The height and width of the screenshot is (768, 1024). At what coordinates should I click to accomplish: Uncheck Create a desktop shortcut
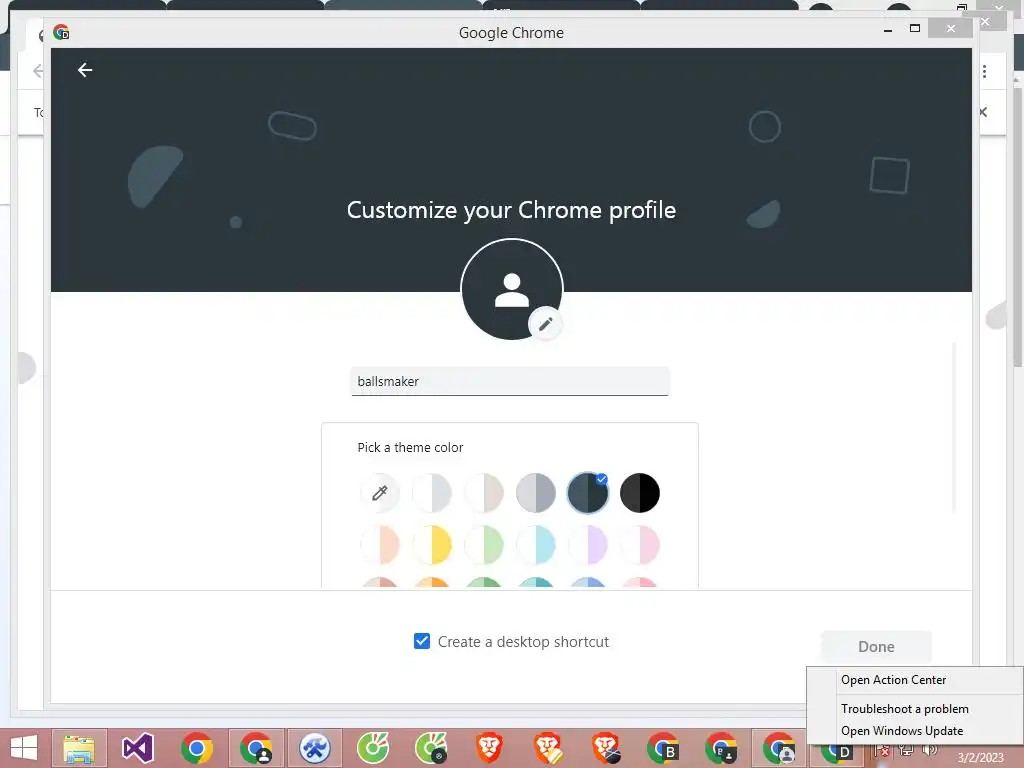pos(422,641)
